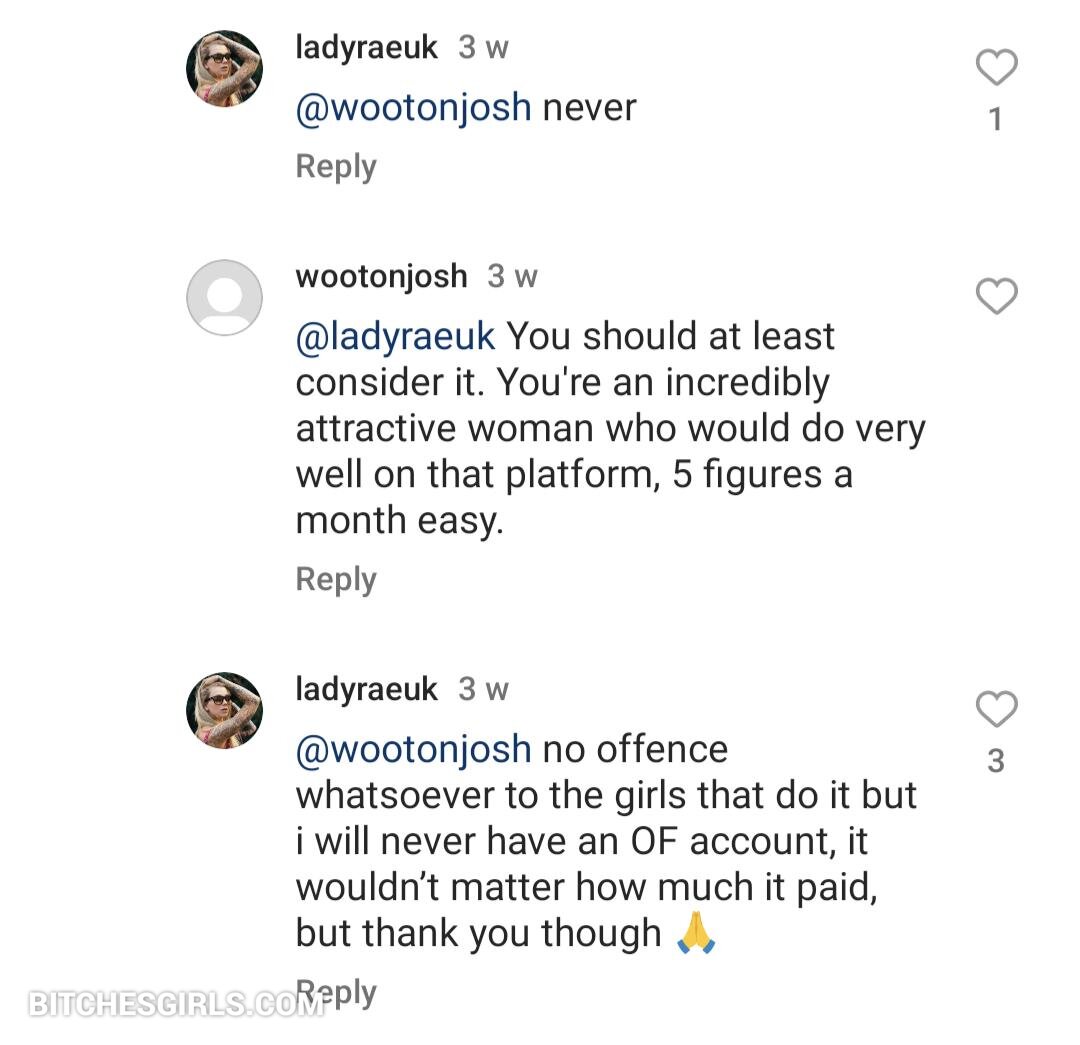Image resolution: width=1080 pixels, height=1045 pixels.
Task: Open the wootonjosh username header
Action: [381, 277]
